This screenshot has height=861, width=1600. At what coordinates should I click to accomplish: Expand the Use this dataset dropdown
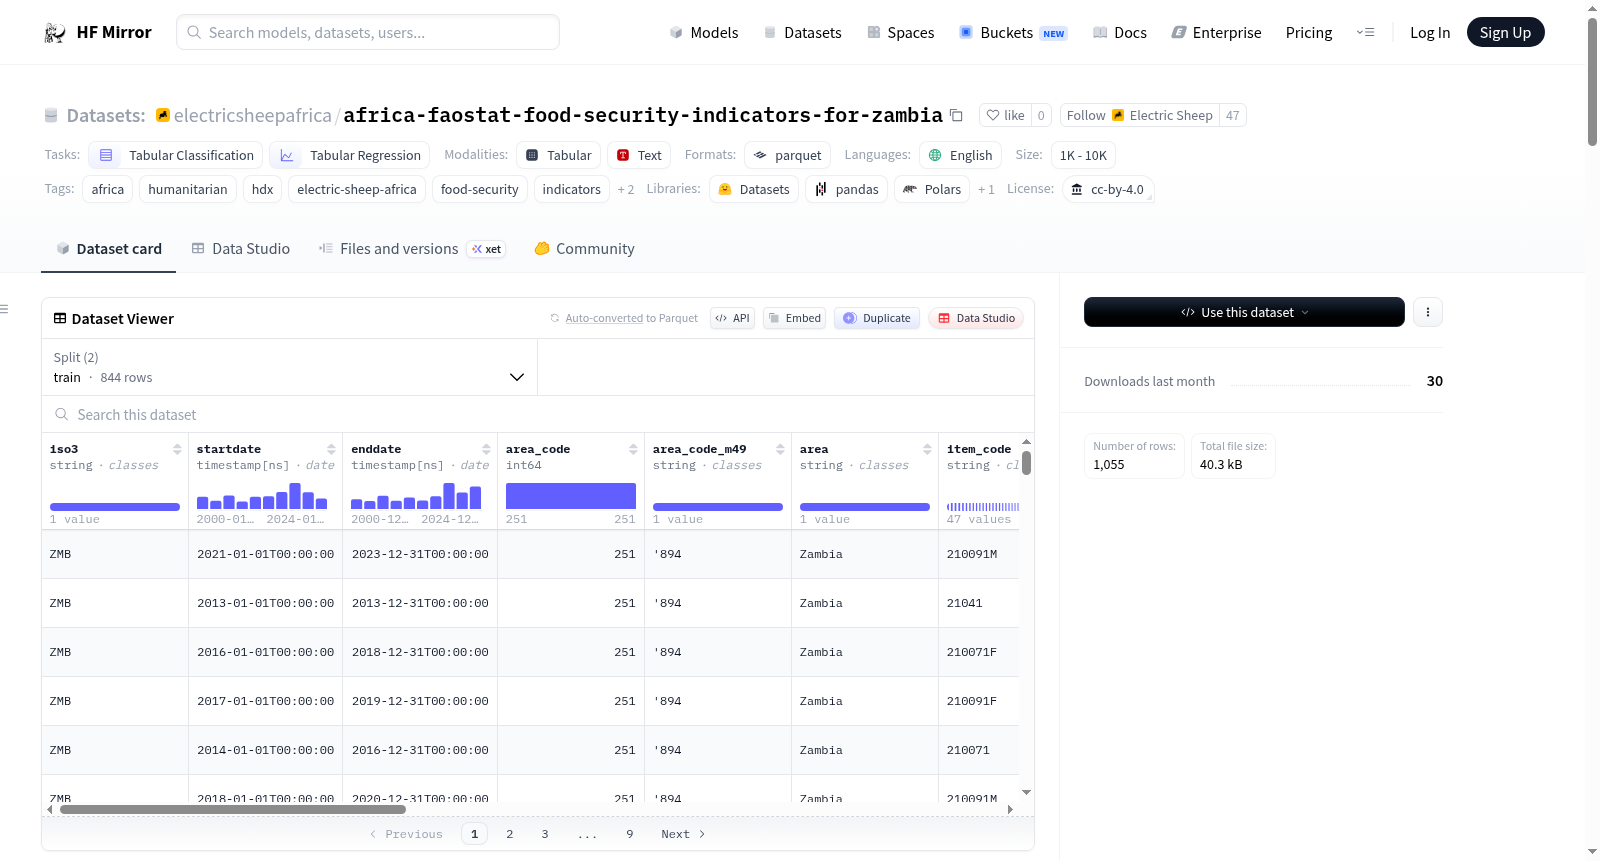point(1244,312)
